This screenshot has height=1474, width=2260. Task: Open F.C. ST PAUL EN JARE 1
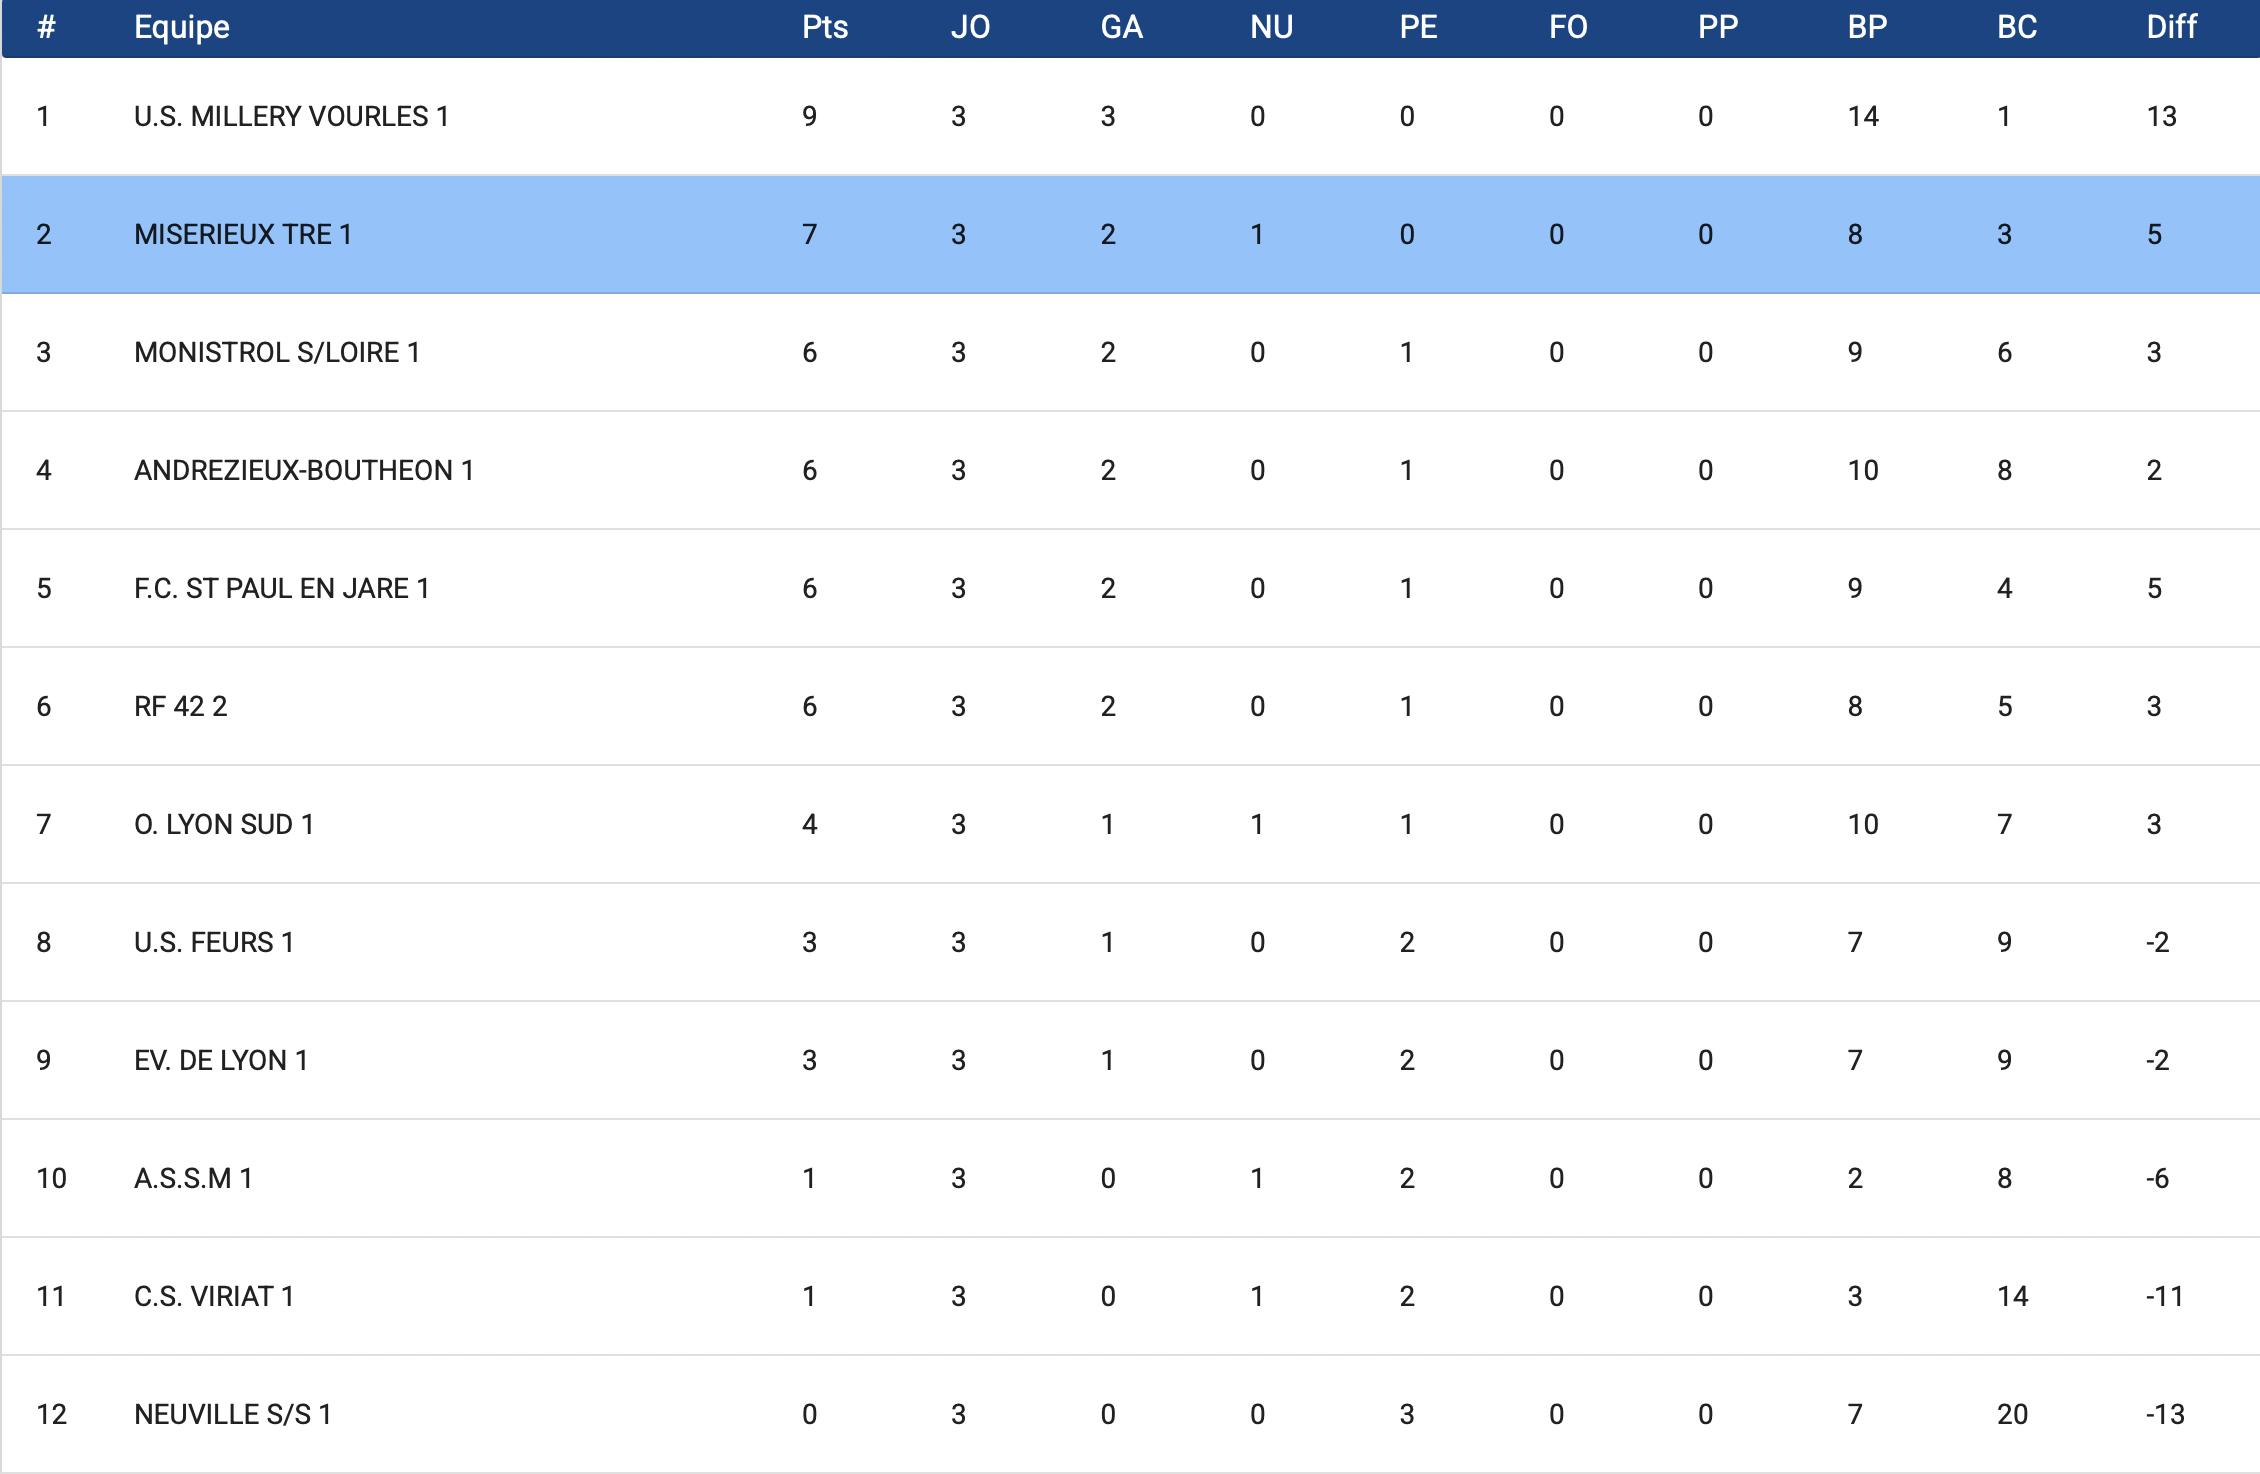click(282, 589)
